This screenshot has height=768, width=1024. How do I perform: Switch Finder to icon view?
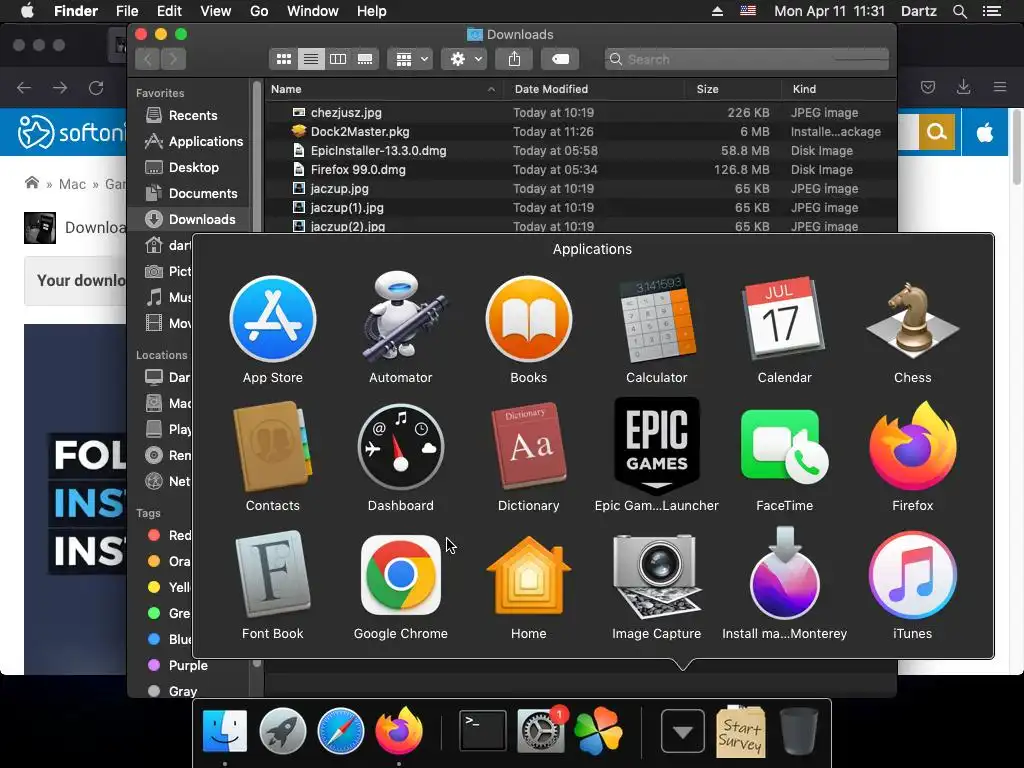click(x=283, y=59)
